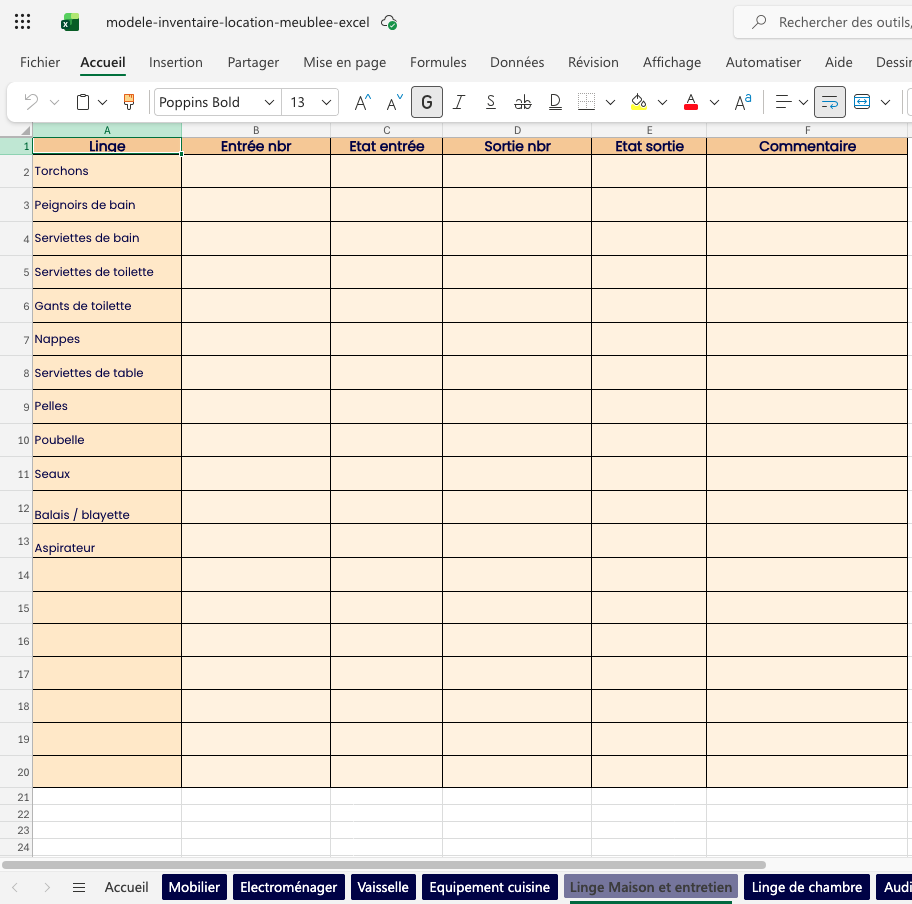912x904 pixels.
Task: Apply fill color bucket icon
Action: click(639, 102)
